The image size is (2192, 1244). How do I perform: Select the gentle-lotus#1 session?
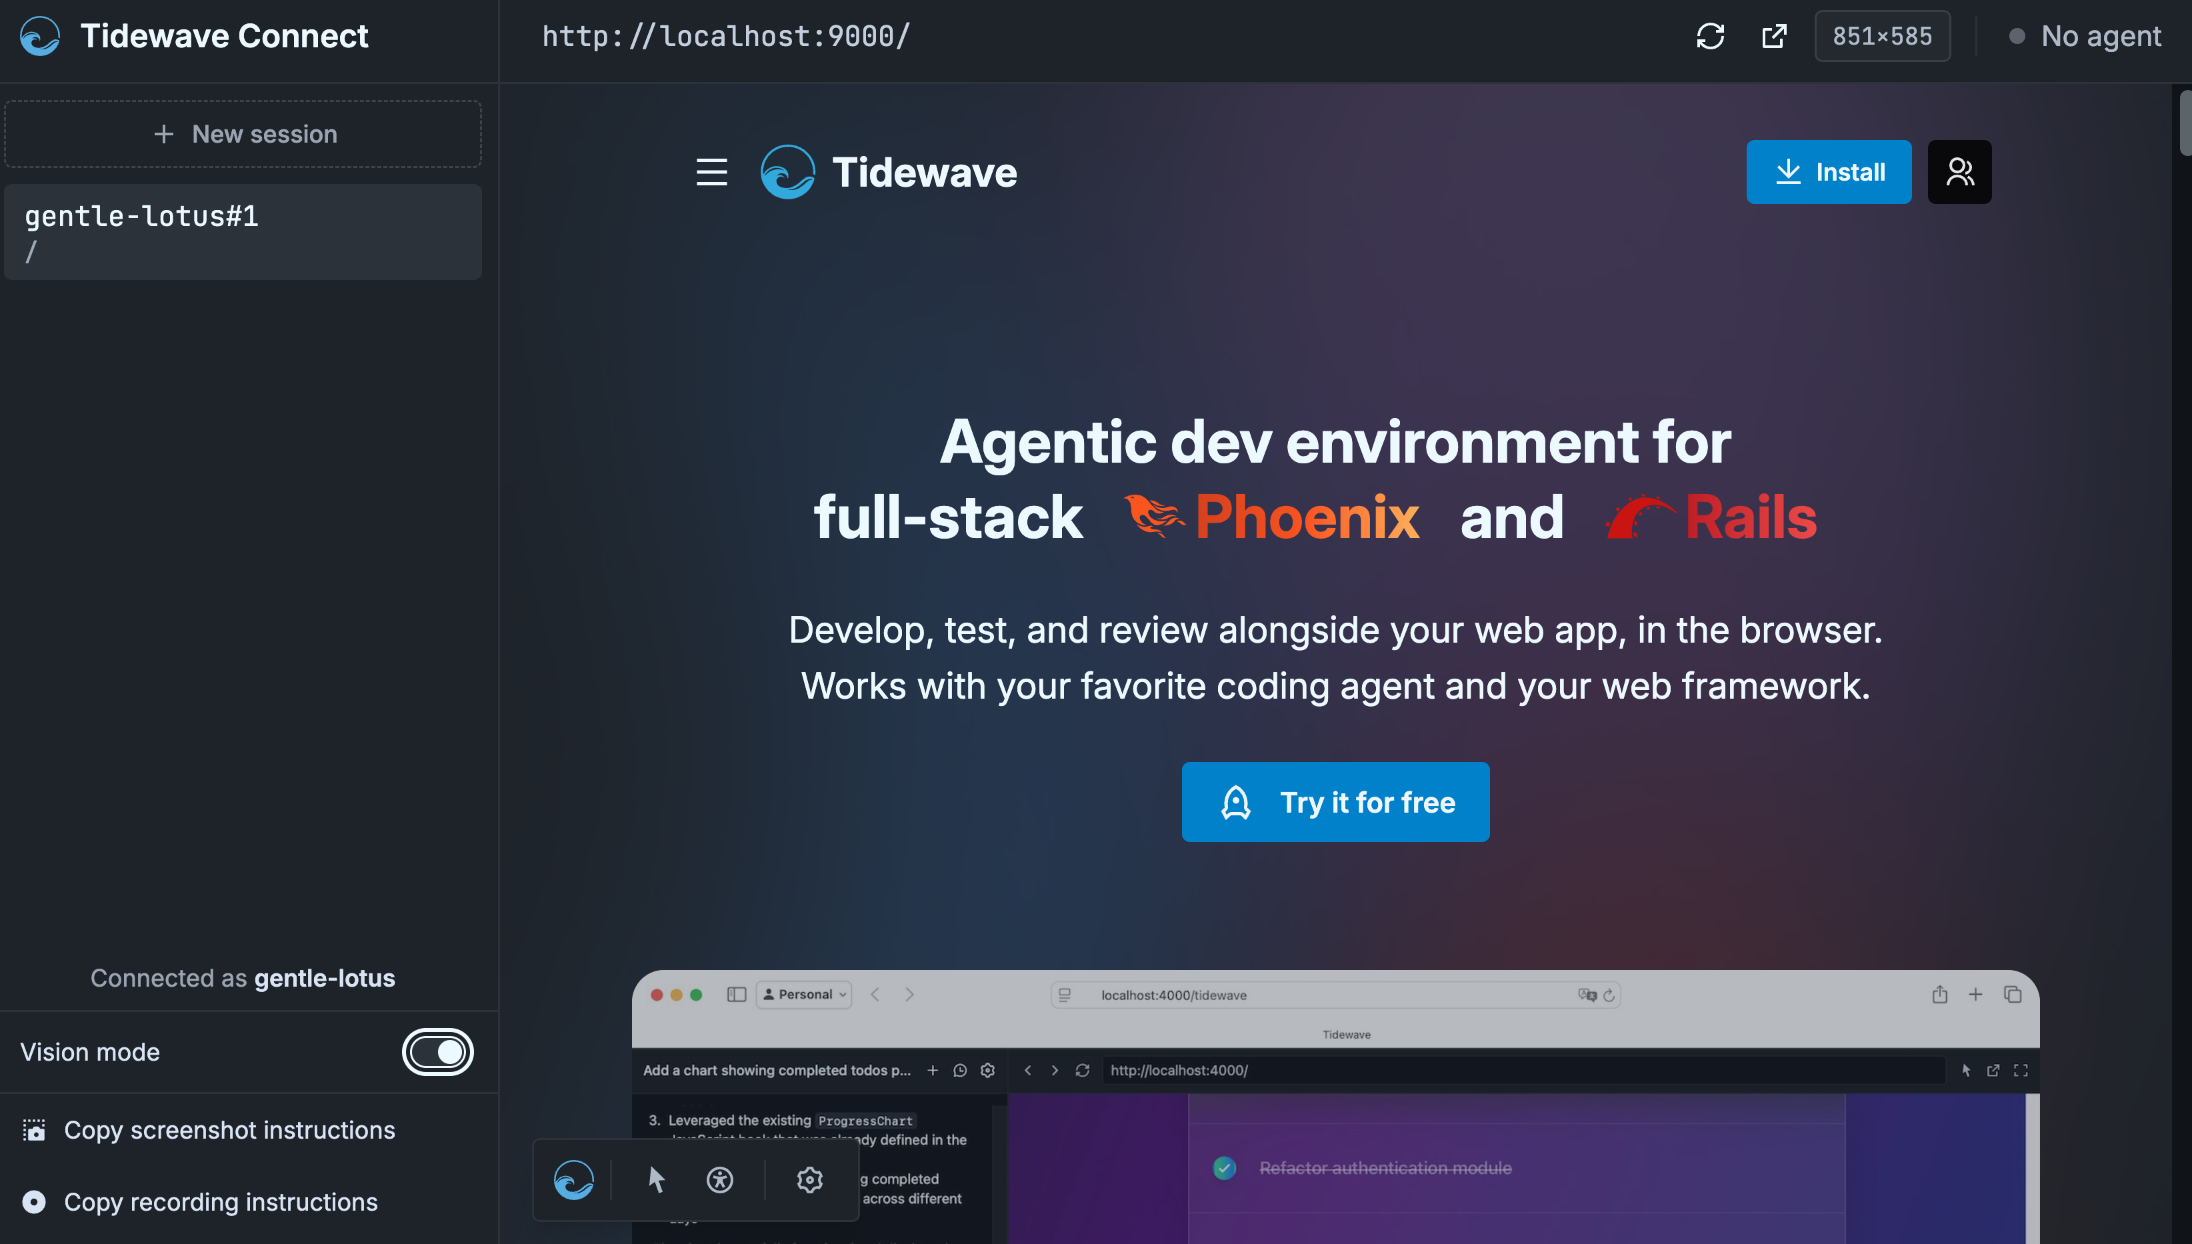tap(243, 232)
